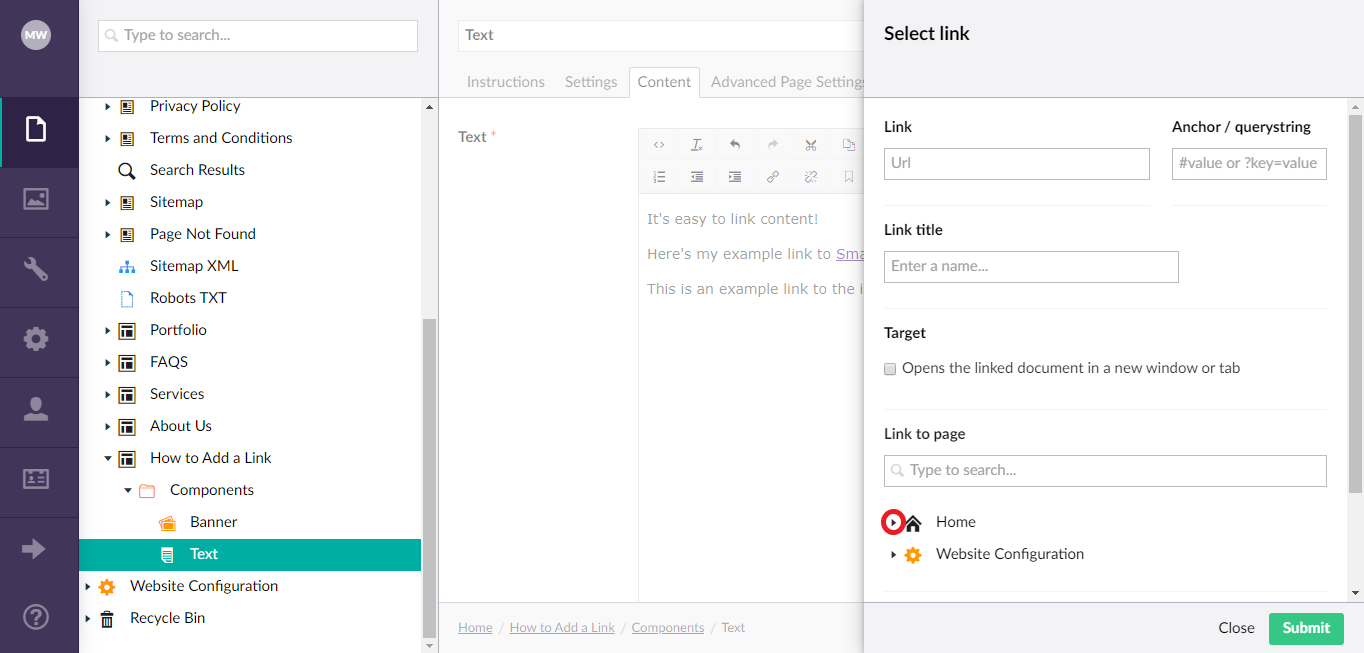Follow the 'How to Add a Link' breadcrumb
The height and width of the screenshot is (653, 1364).
[x=562, y=628]
